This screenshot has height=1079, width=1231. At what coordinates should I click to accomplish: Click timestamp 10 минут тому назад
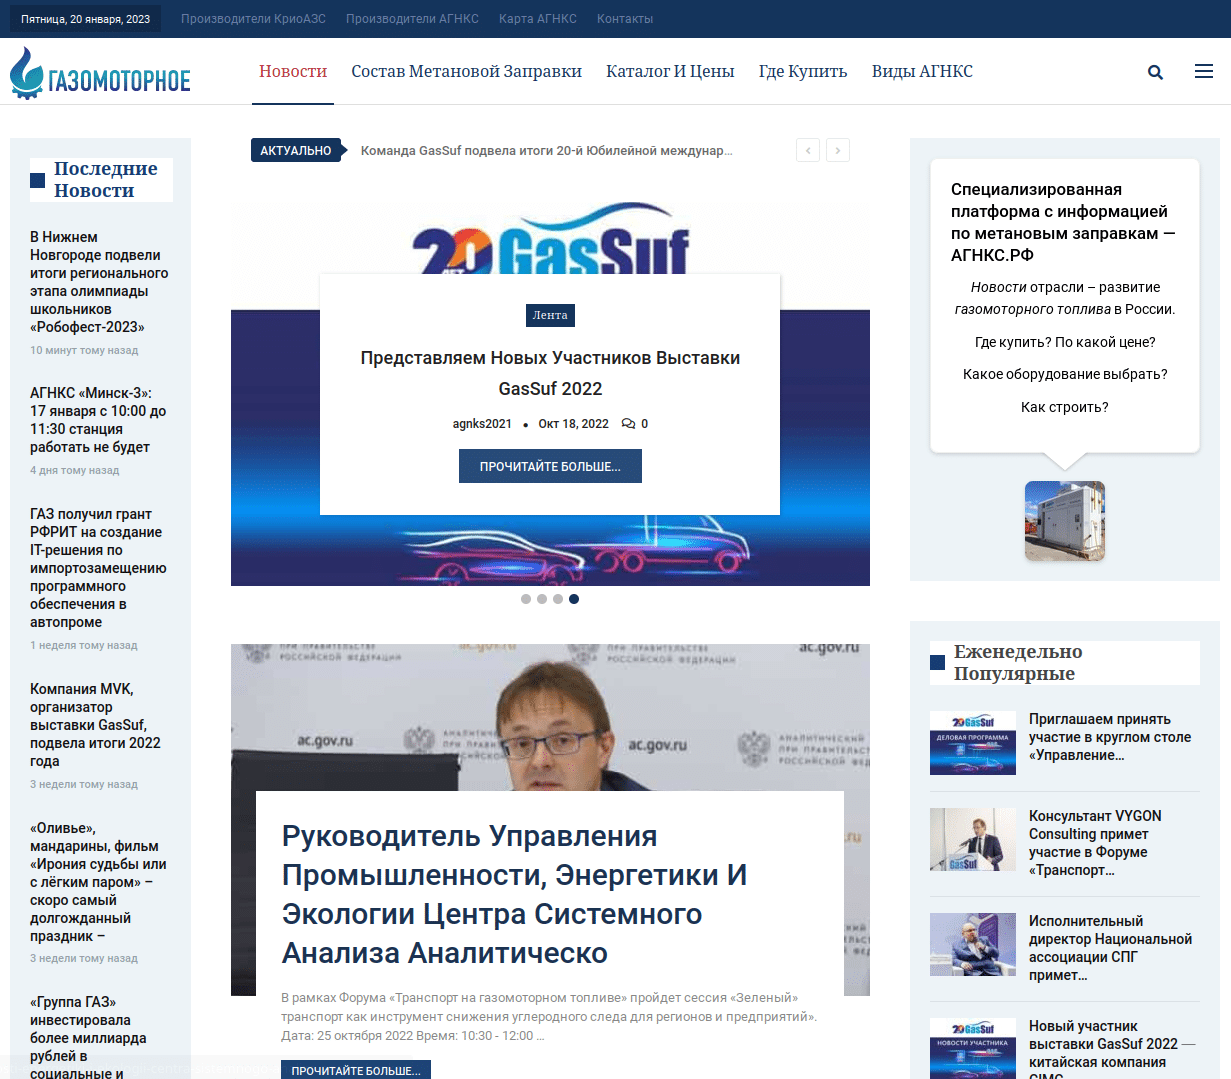coord(84,351)
